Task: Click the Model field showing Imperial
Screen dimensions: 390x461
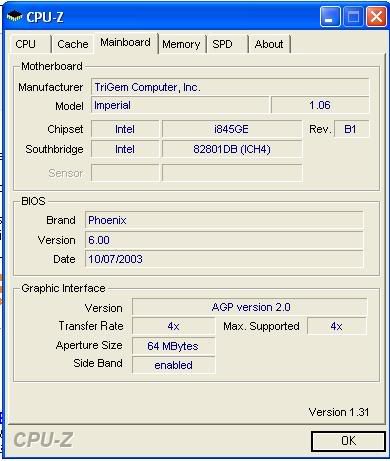Action: pyautogui.click(x=180, y=105)
